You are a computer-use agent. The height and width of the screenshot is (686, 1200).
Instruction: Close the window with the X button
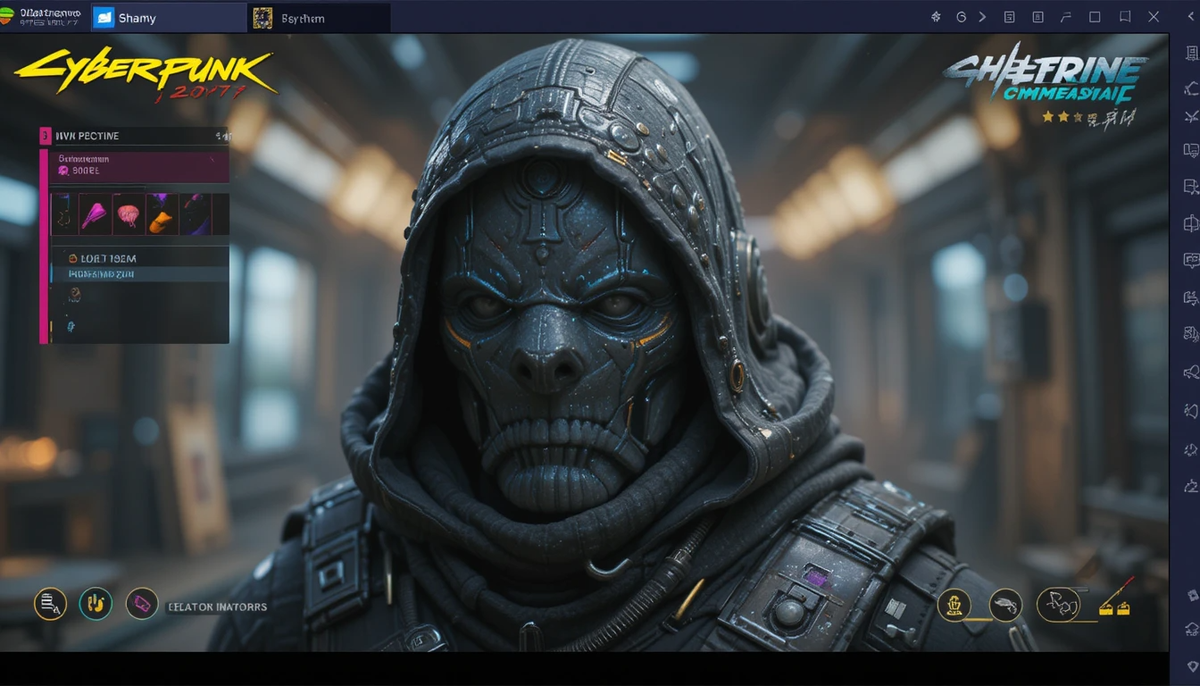pos(1155,17)
